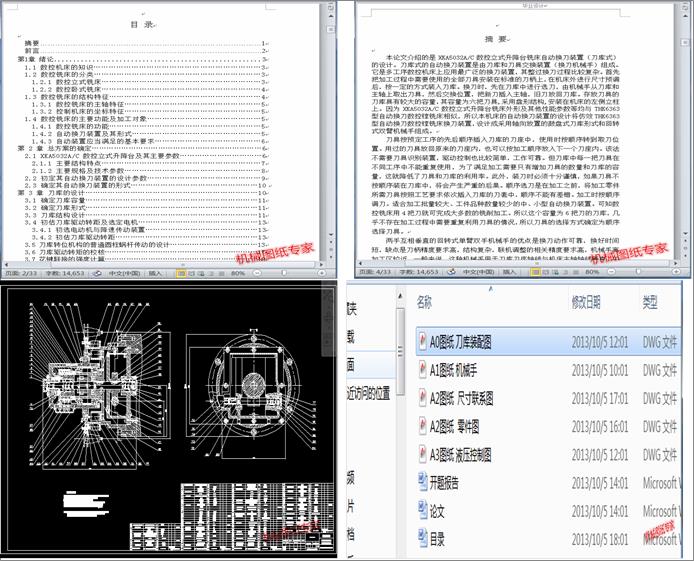694x561 pixels.
Task: Click 字数: 14,653 in page 2/33 window
Action: click(65, 273)
